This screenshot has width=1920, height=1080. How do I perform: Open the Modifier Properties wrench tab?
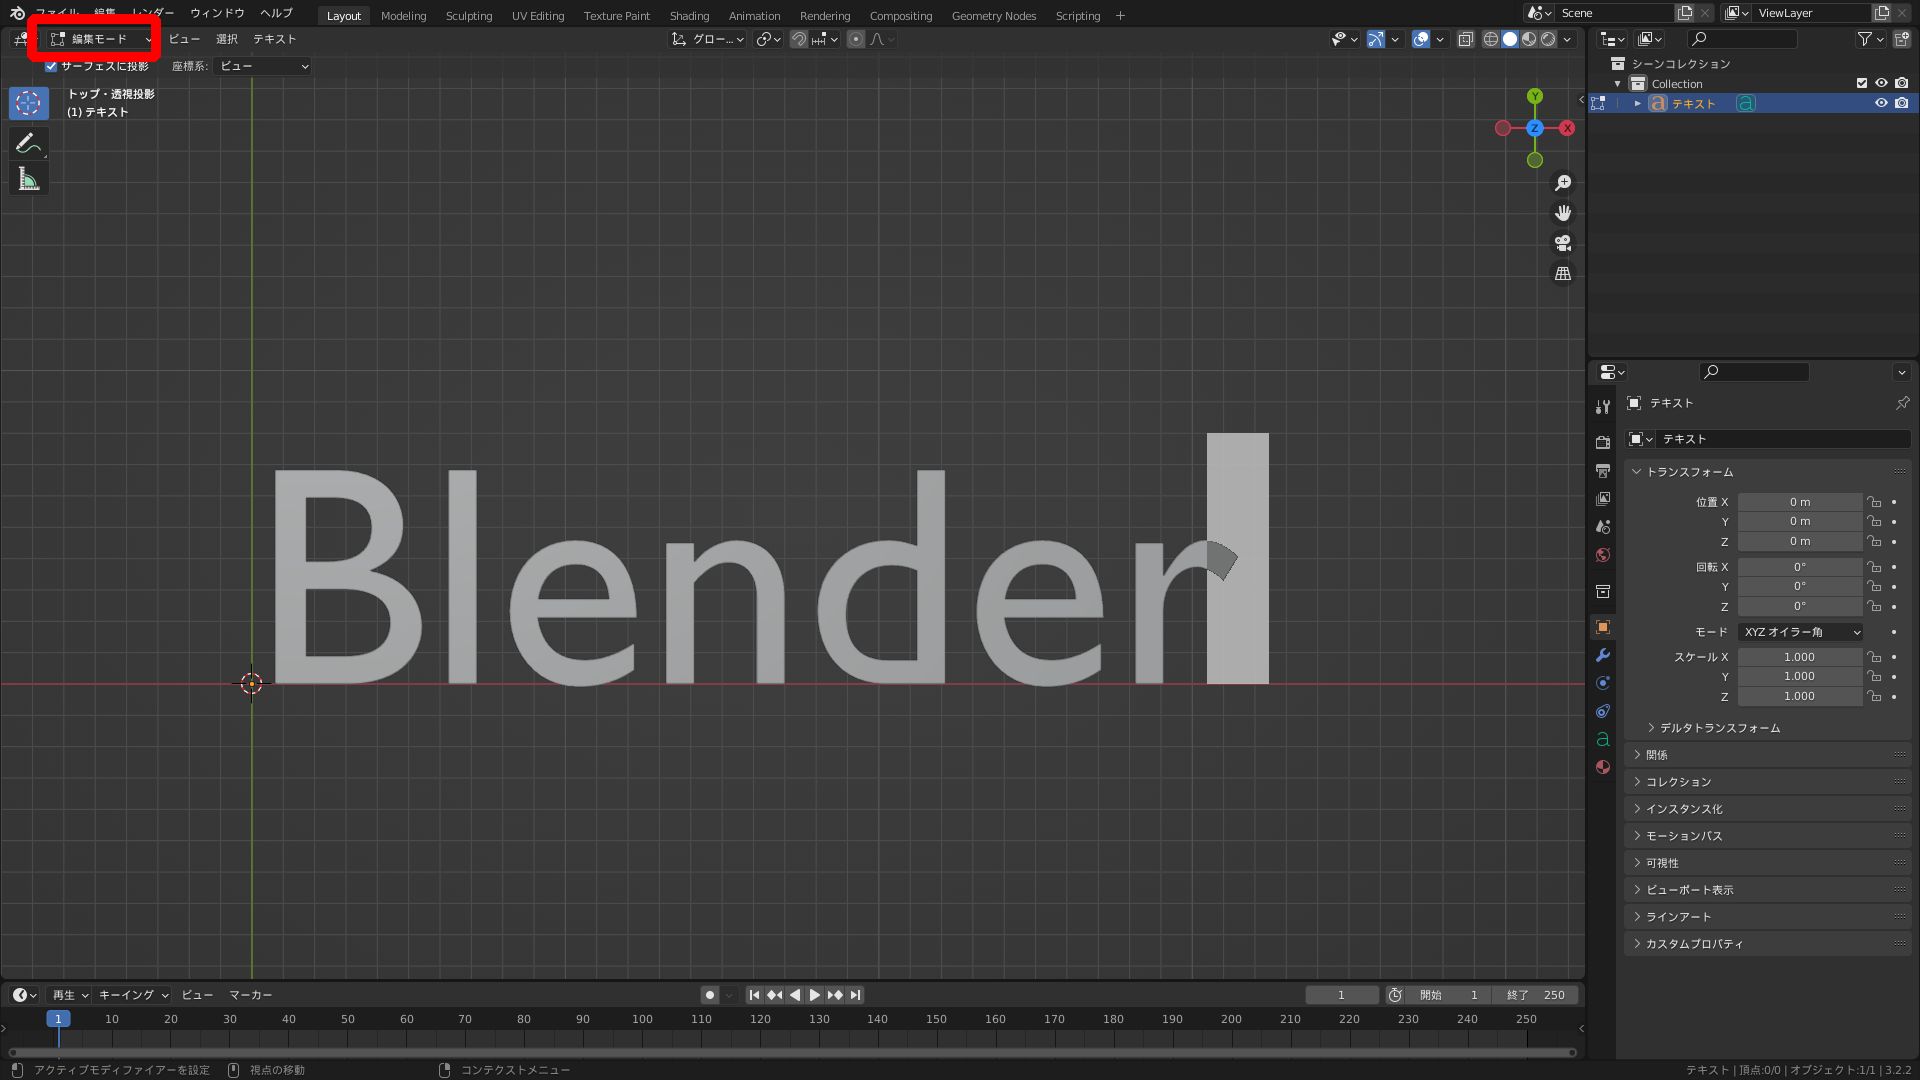click(1602, 655)
